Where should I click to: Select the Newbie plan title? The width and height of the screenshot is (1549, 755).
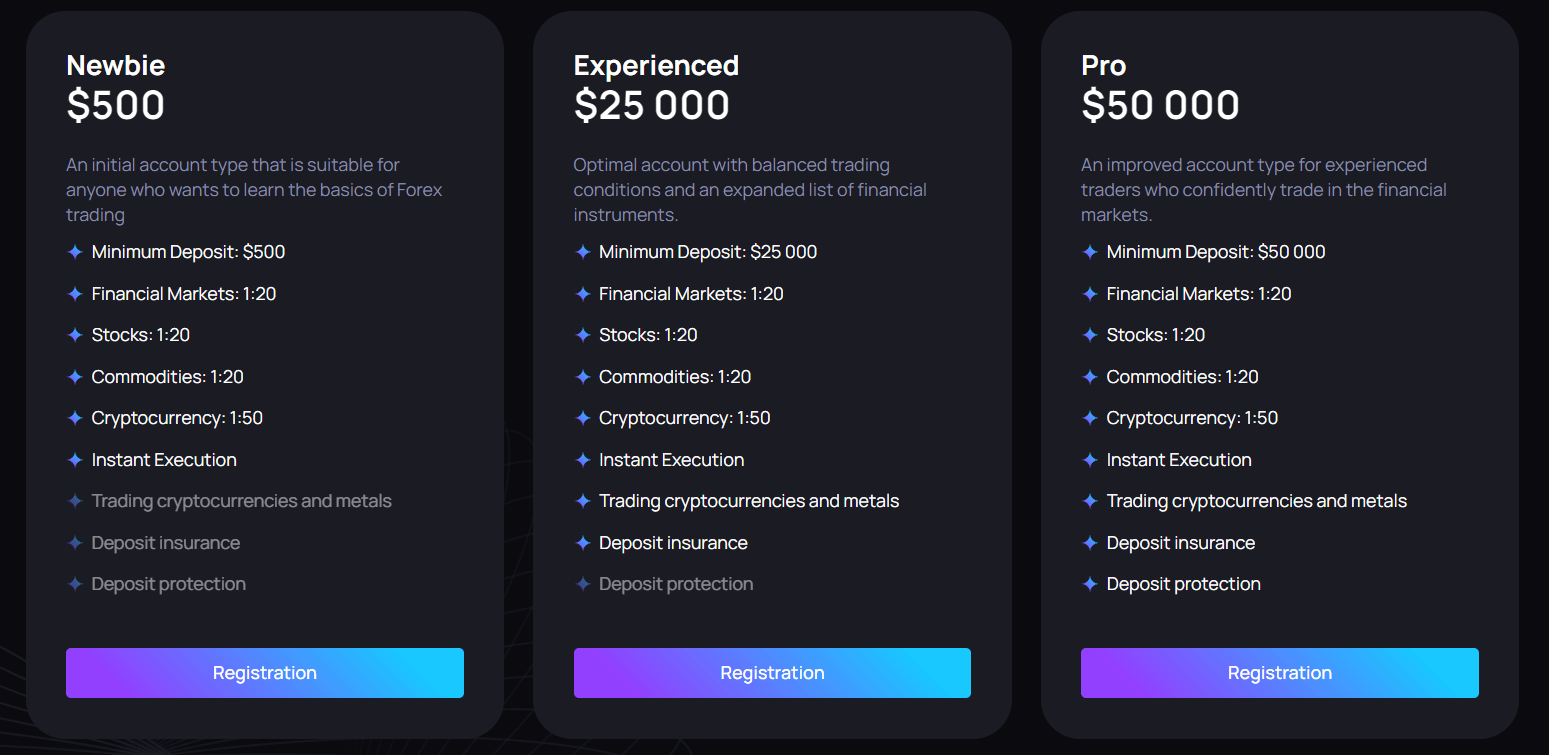click(x=116, y=66)
